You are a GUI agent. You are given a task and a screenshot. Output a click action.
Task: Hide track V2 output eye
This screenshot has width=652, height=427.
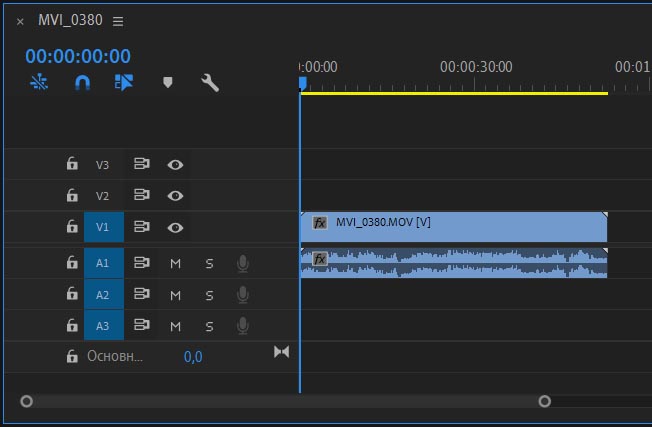tap(175, 196)
